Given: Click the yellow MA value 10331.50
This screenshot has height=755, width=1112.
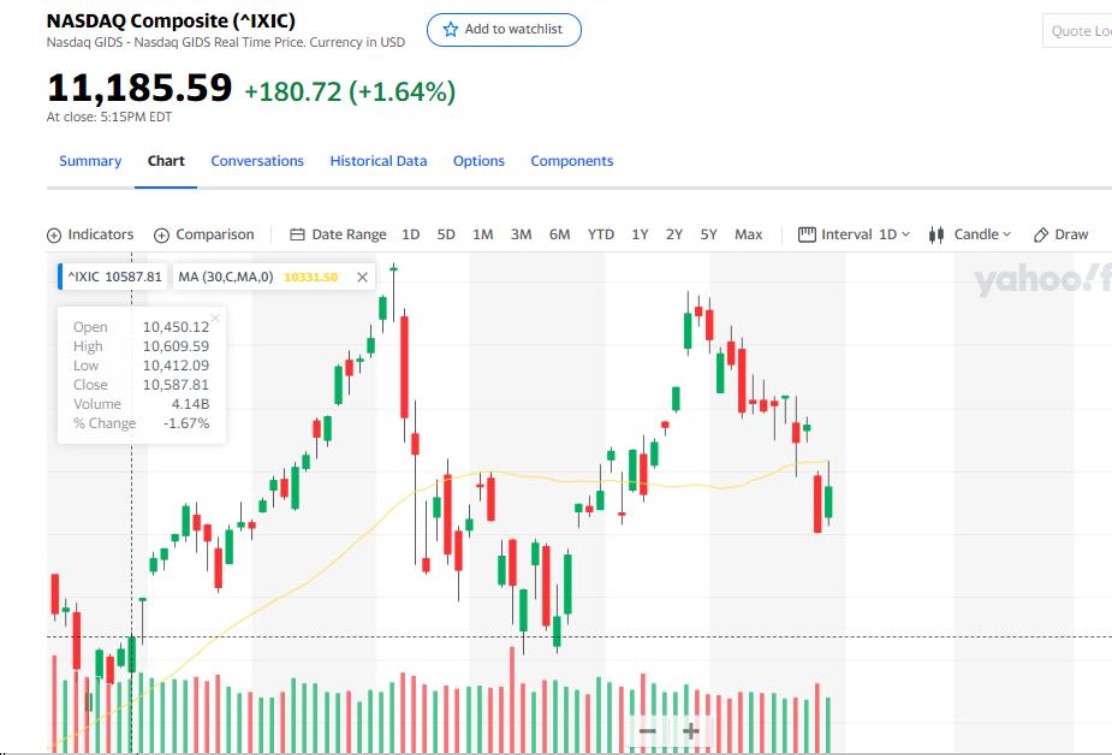Looking at the screenshot, I should 311,277.
